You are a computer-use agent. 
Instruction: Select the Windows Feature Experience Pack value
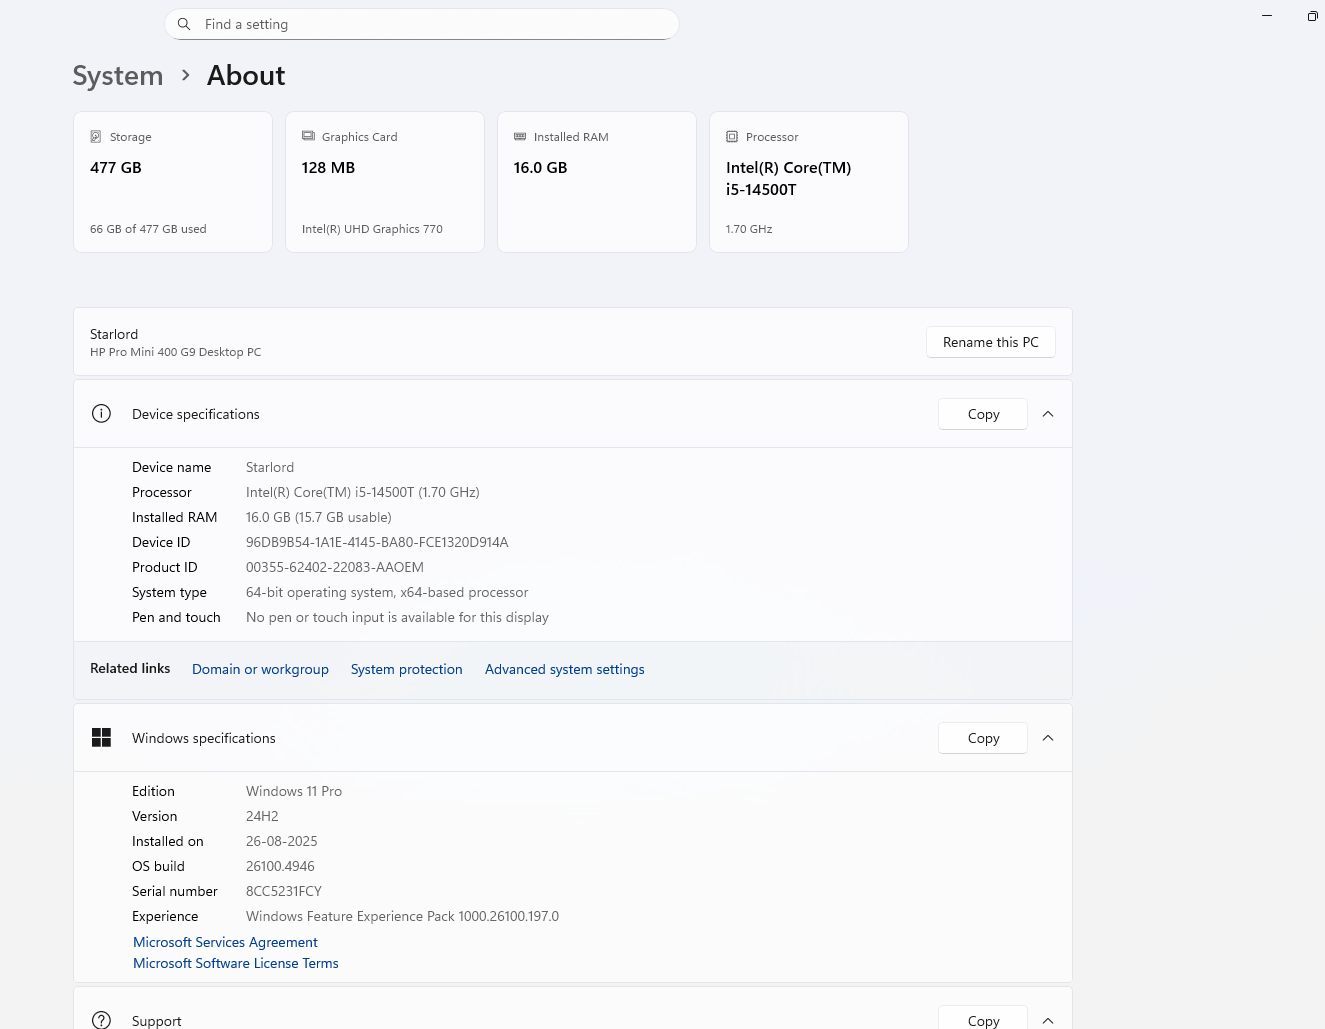click(x=402, y=916)
